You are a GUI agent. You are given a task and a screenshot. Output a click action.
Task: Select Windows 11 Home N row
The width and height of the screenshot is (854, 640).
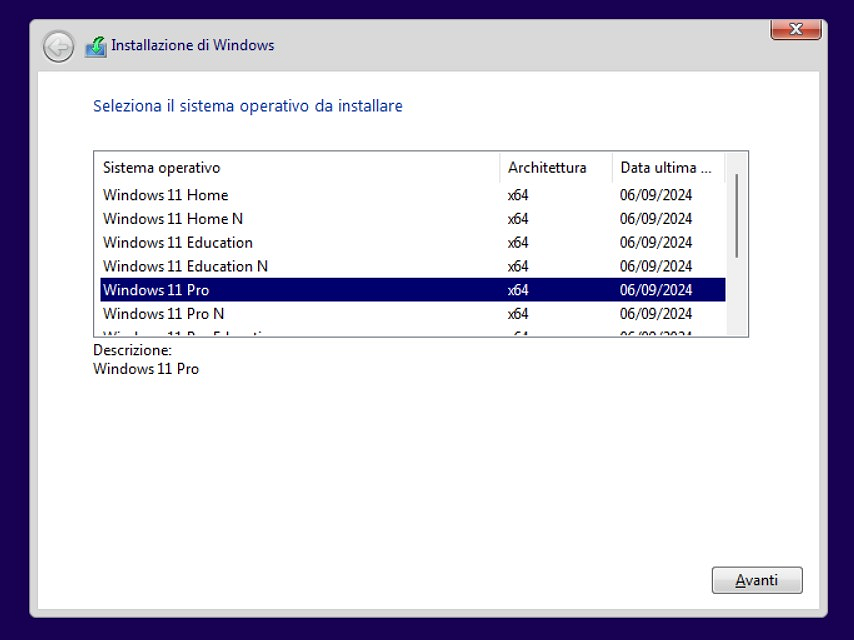click(413, 219)
